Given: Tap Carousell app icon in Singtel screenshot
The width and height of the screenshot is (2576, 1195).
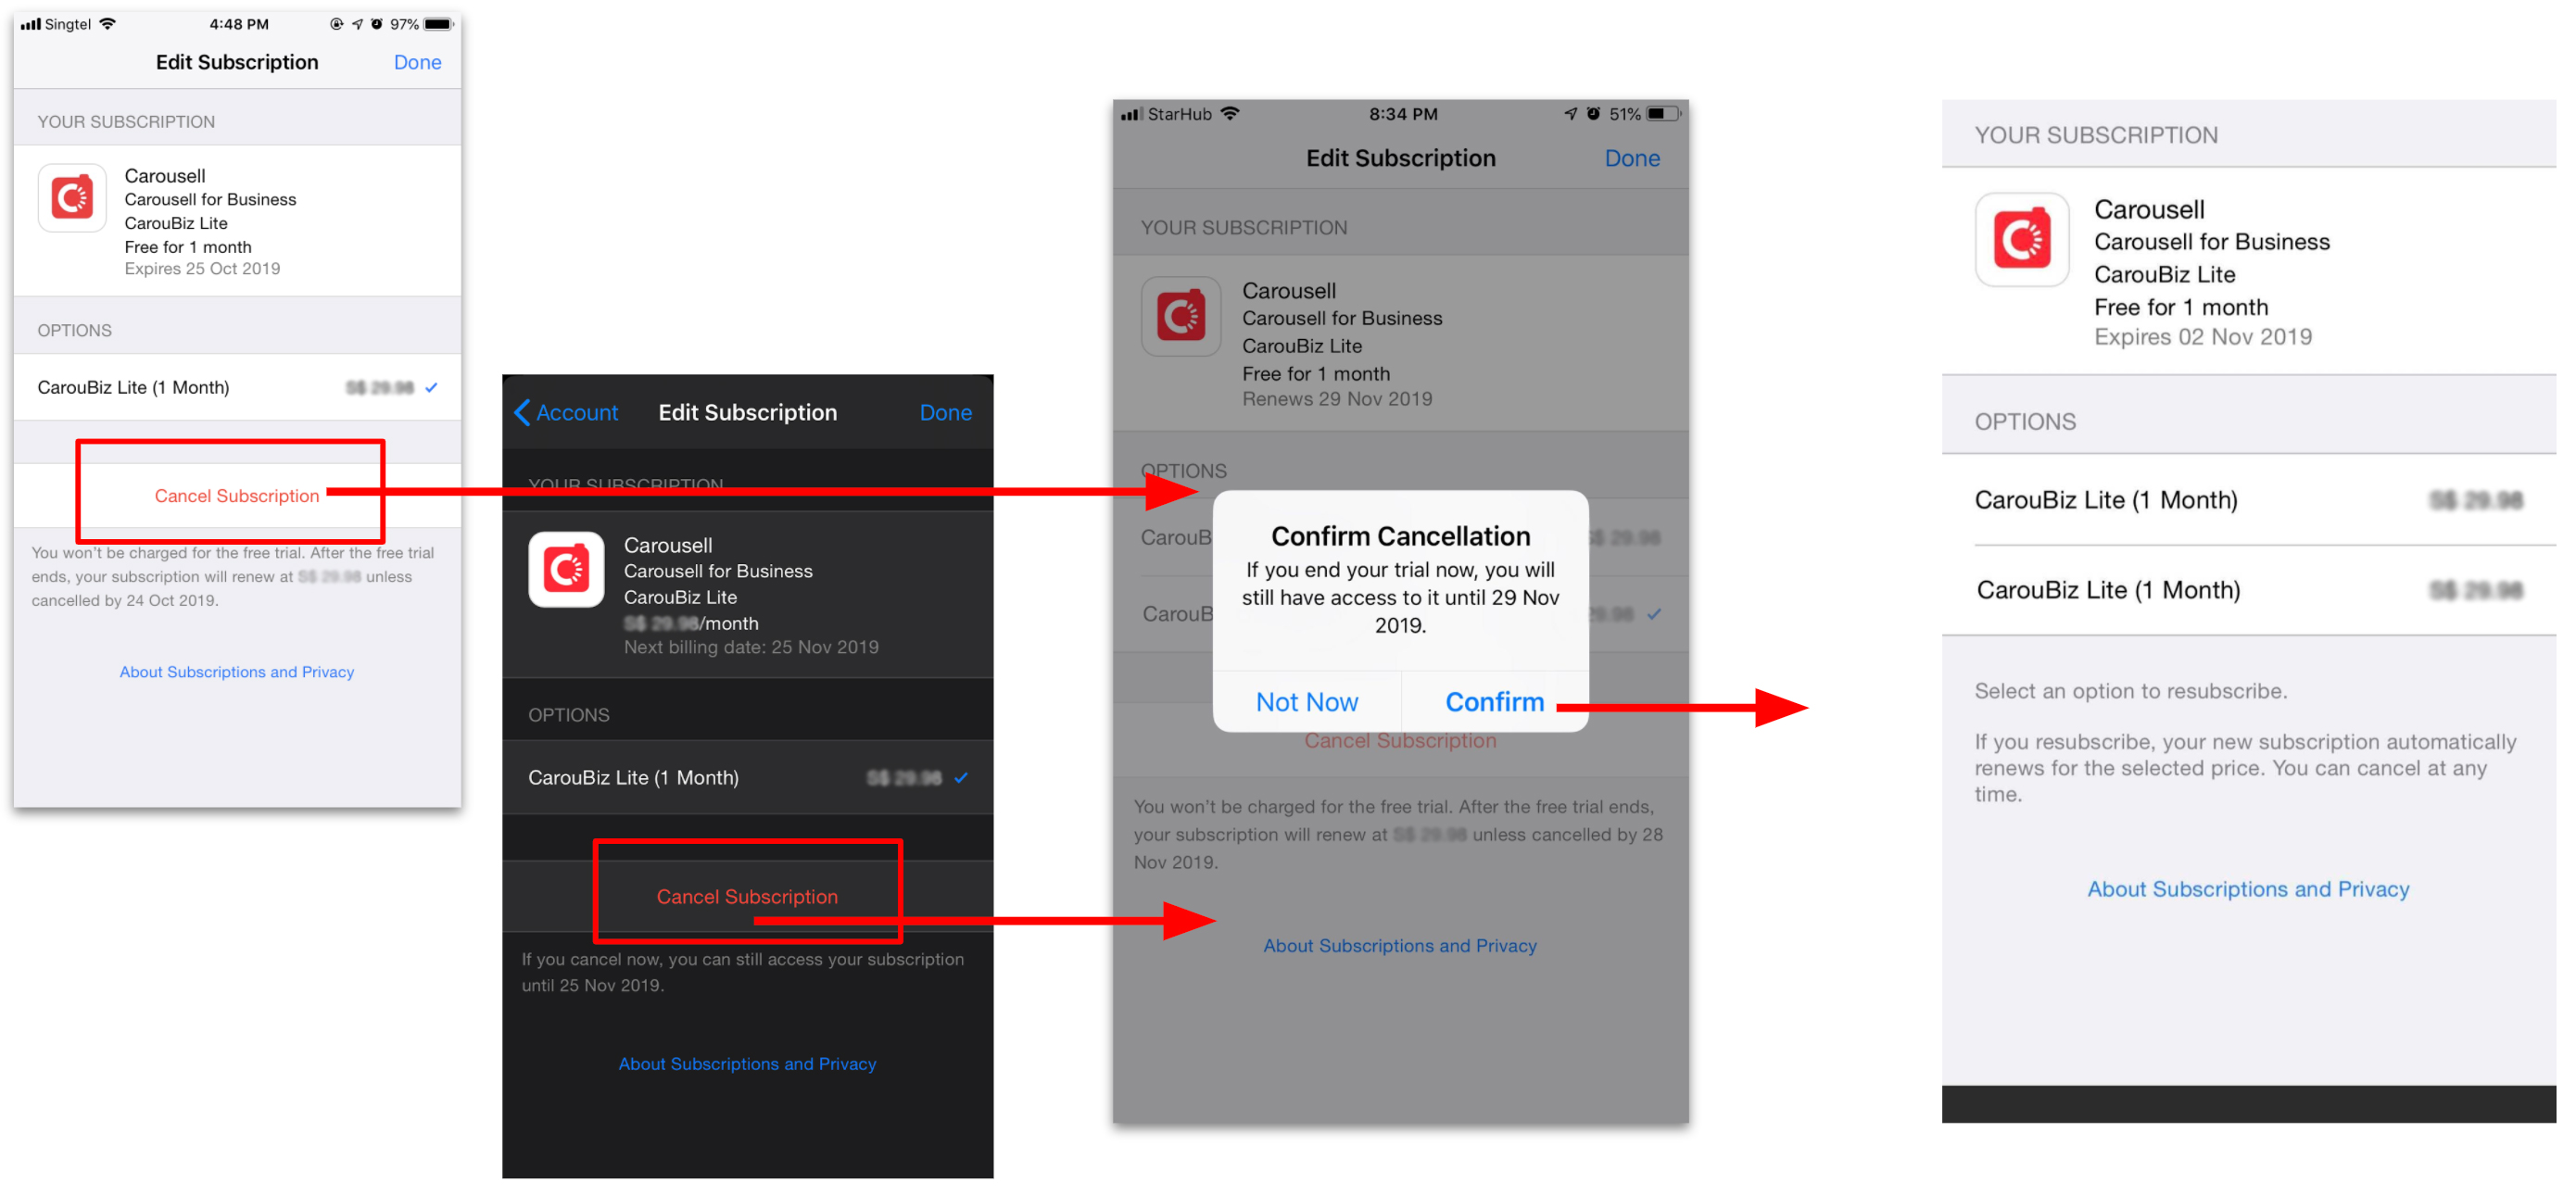Looking at the screenshot, I should click(72, 198).
